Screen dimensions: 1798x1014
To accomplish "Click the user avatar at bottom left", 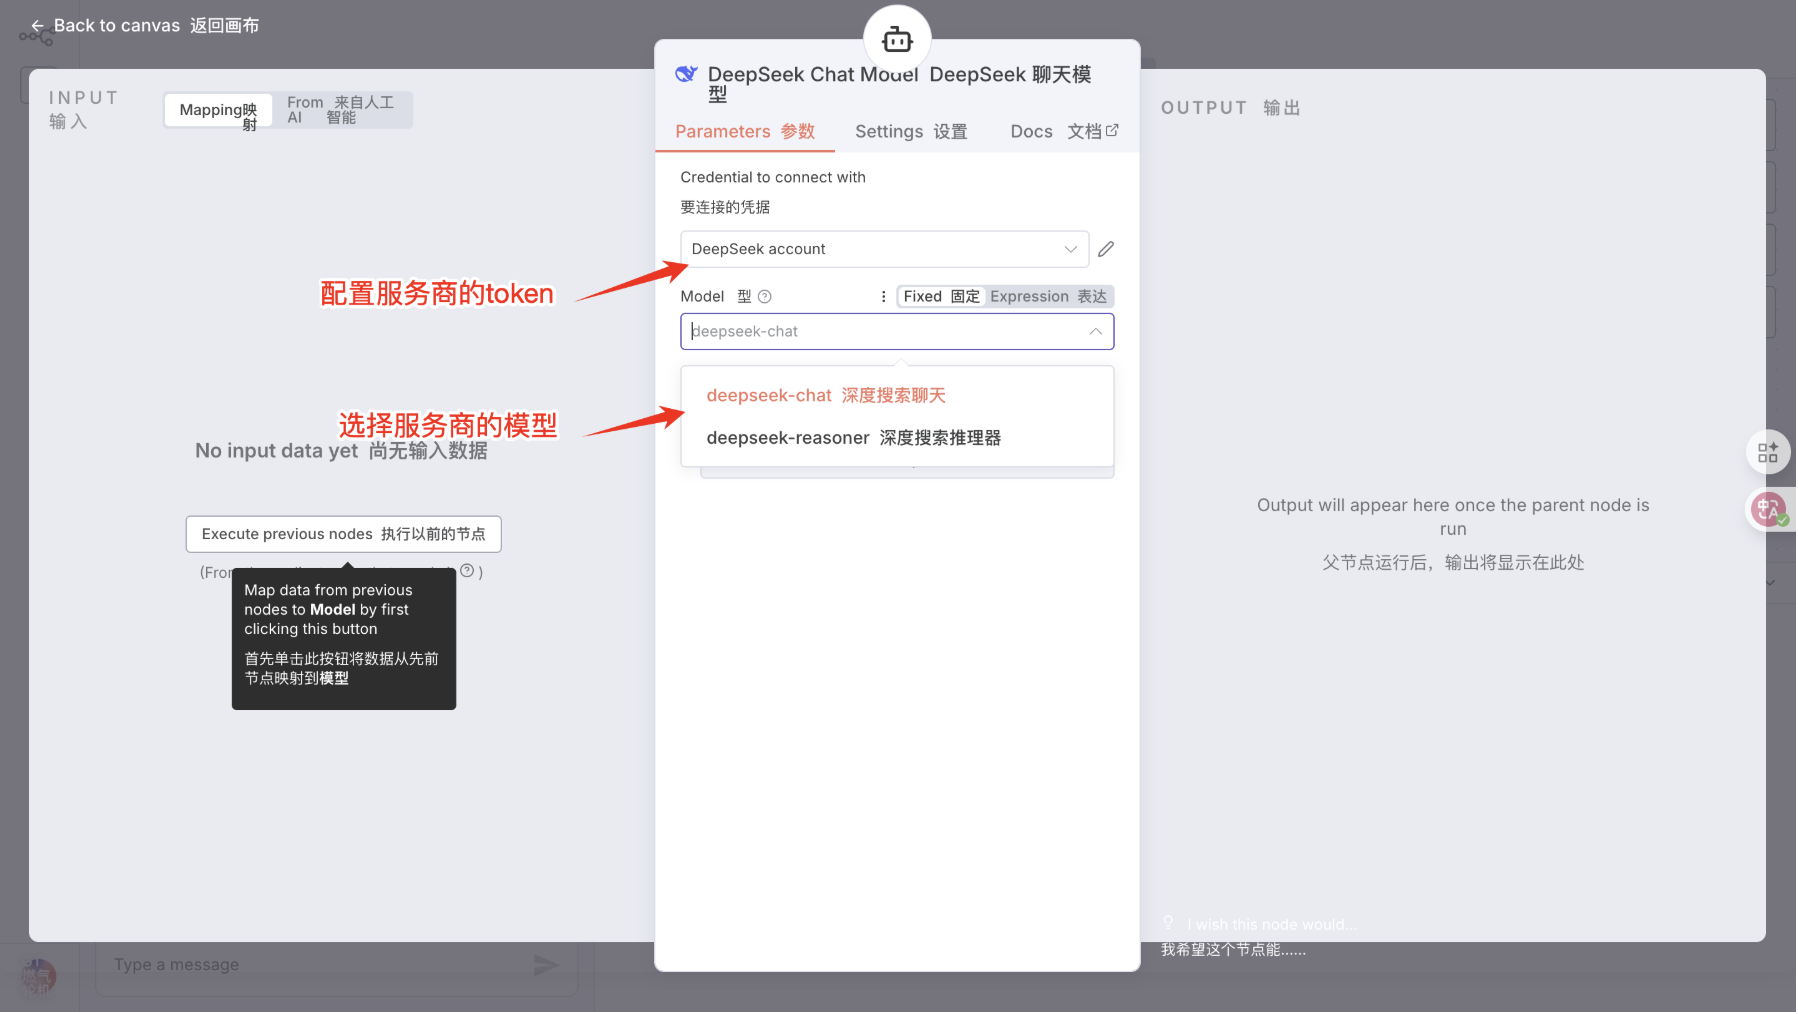I will [39, 975].
